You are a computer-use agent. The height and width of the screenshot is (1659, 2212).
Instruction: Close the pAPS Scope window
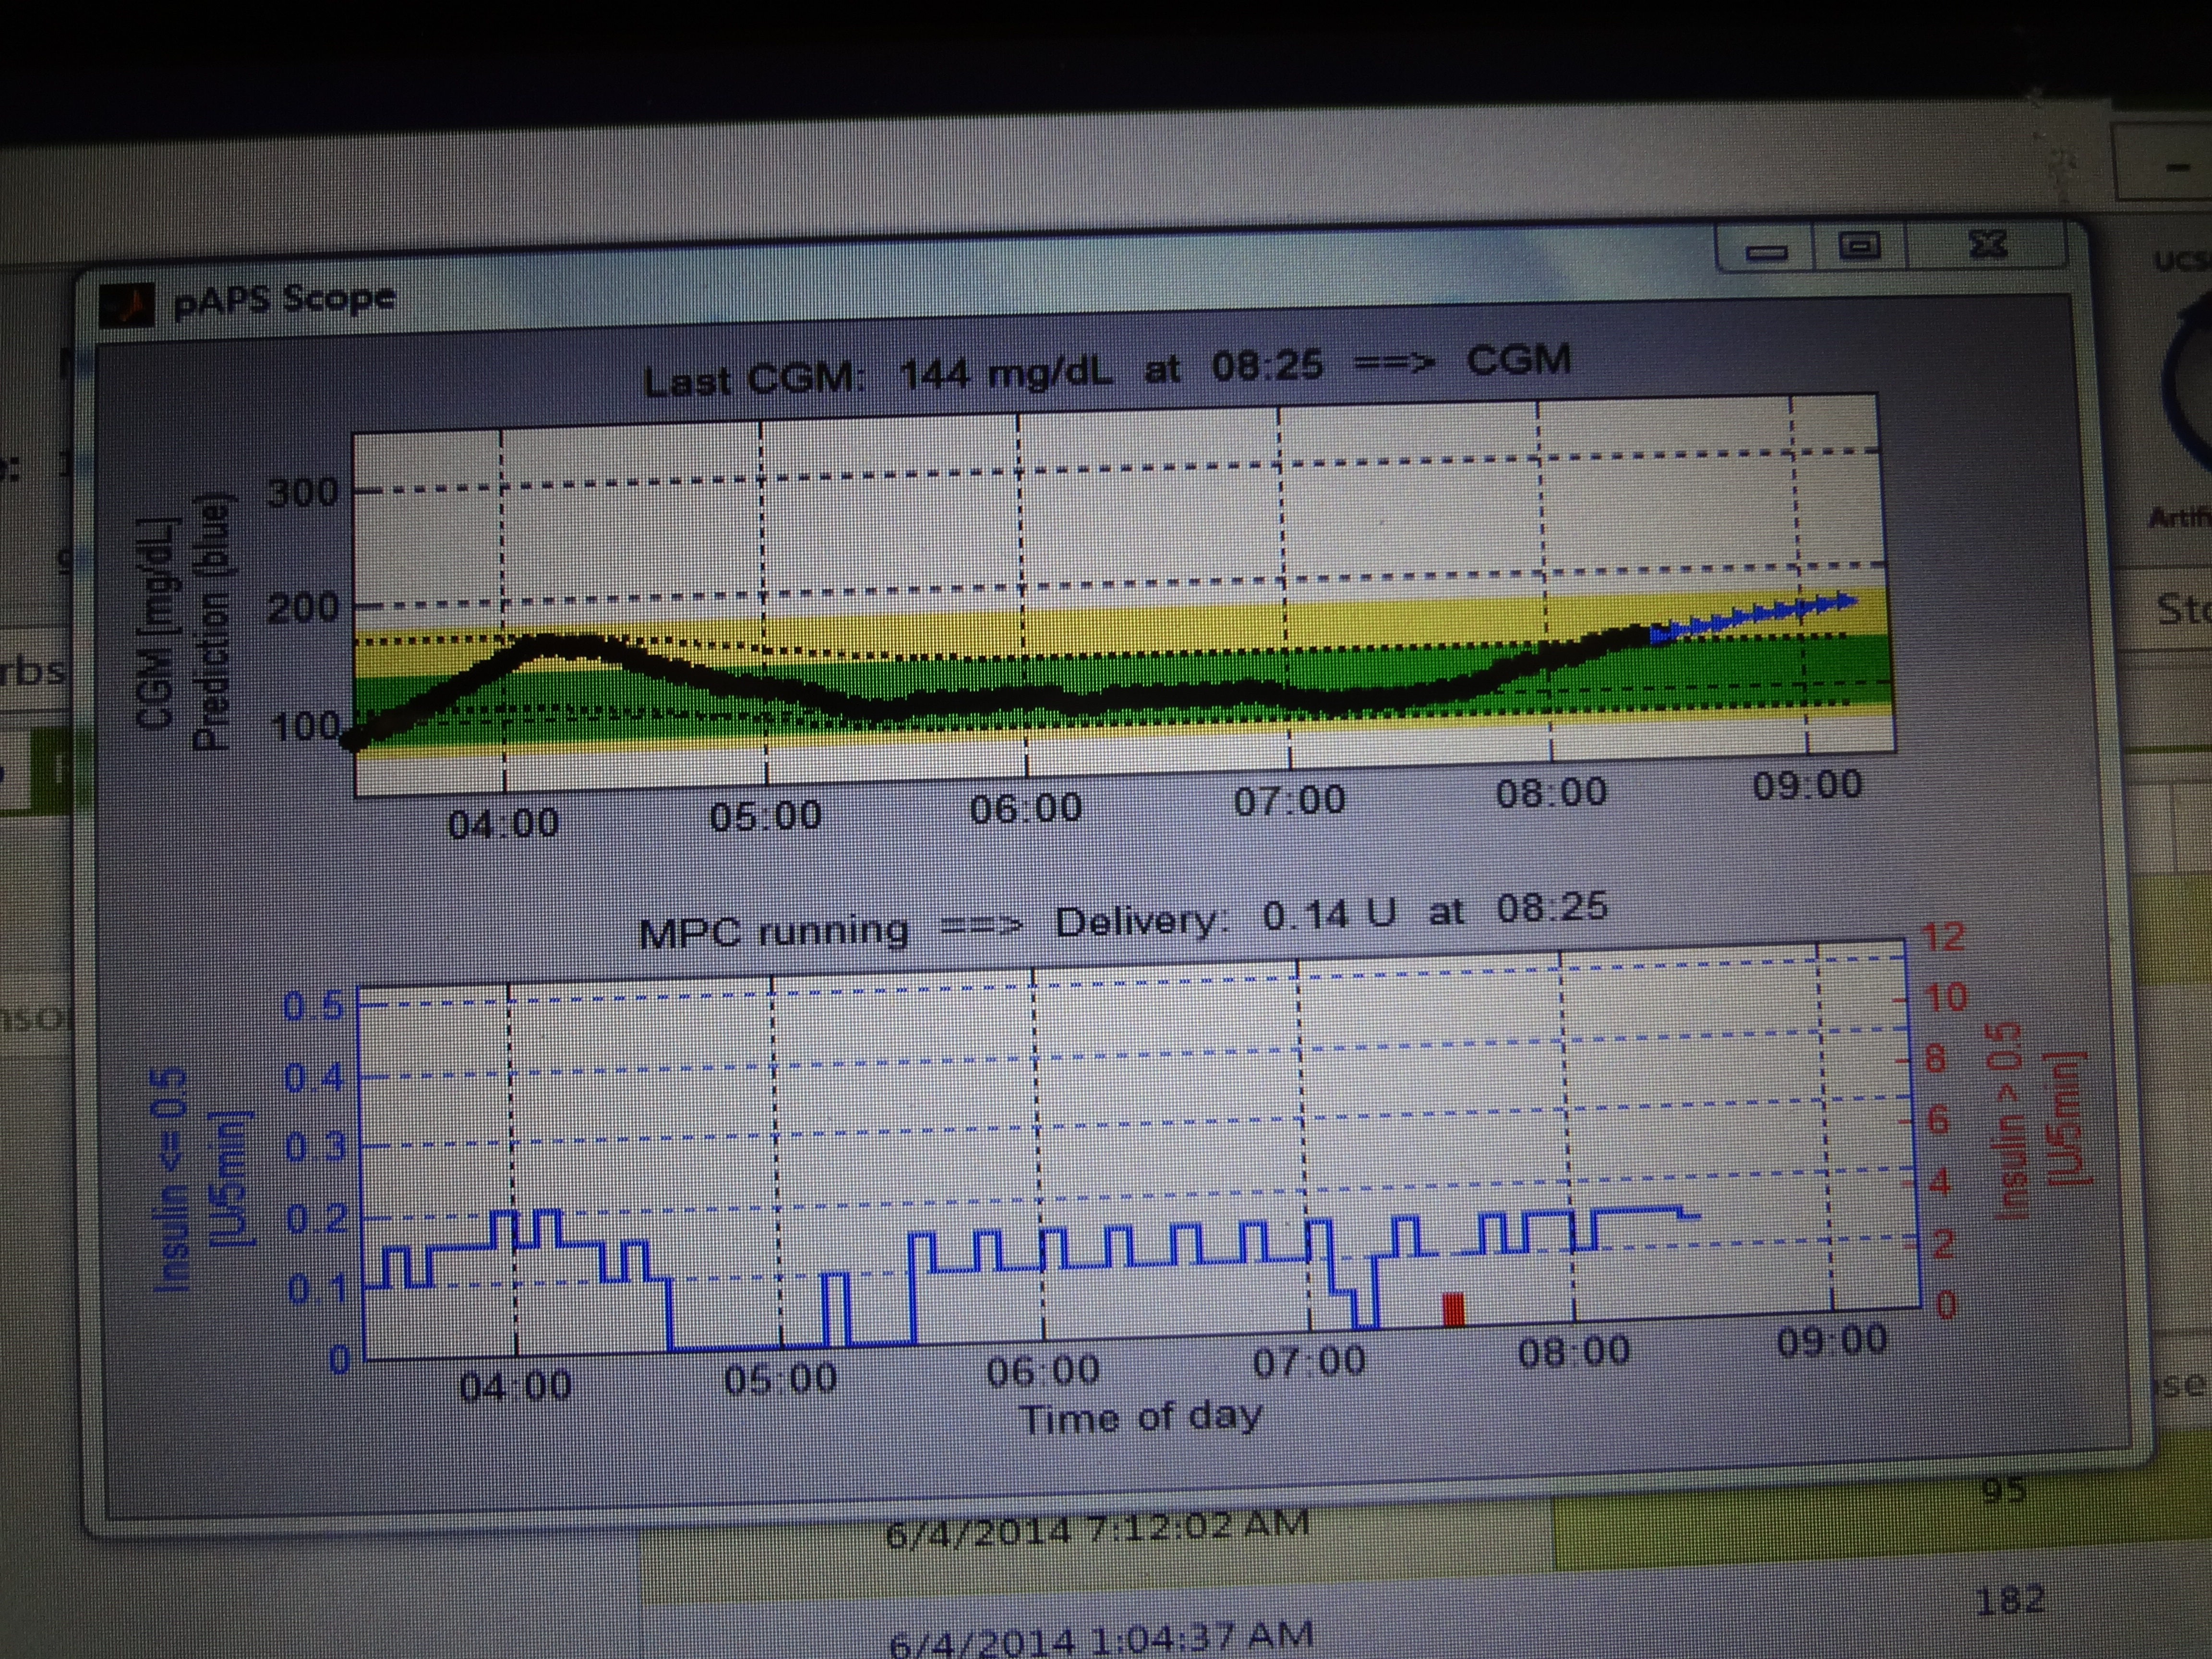pos(1987,244)
